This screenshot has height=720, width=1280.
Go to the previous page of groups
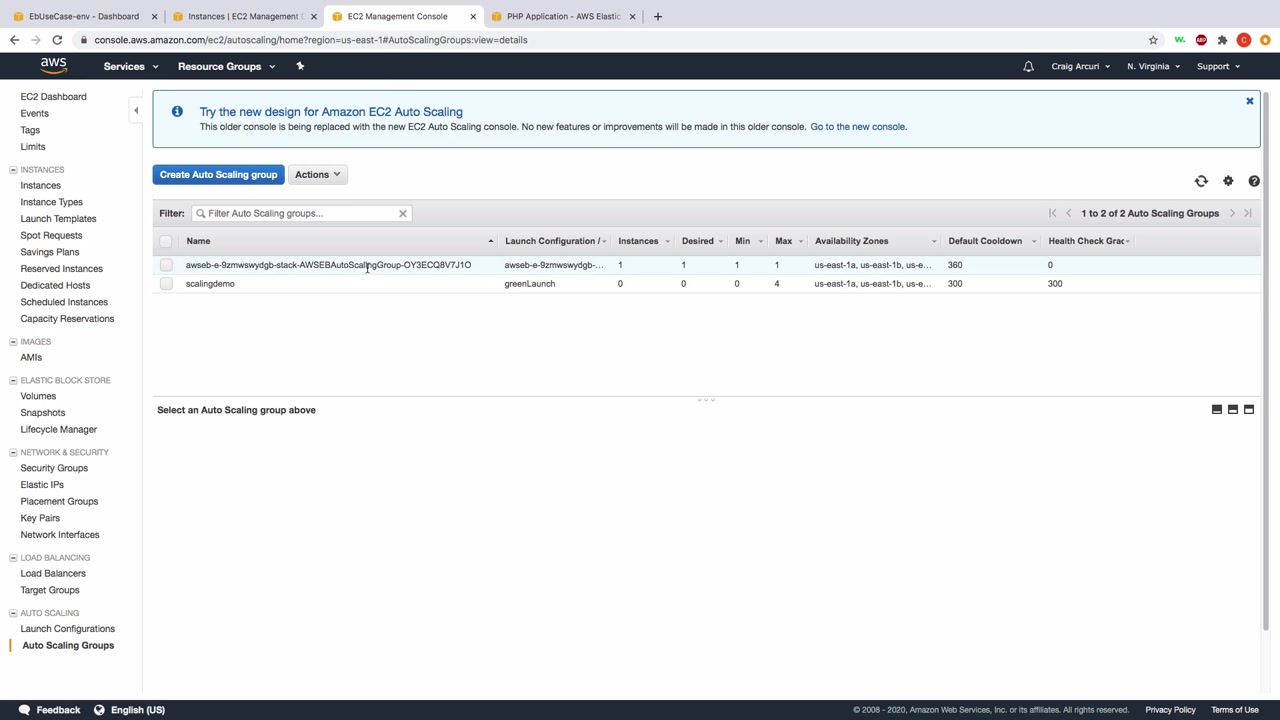coord(1068,213)
